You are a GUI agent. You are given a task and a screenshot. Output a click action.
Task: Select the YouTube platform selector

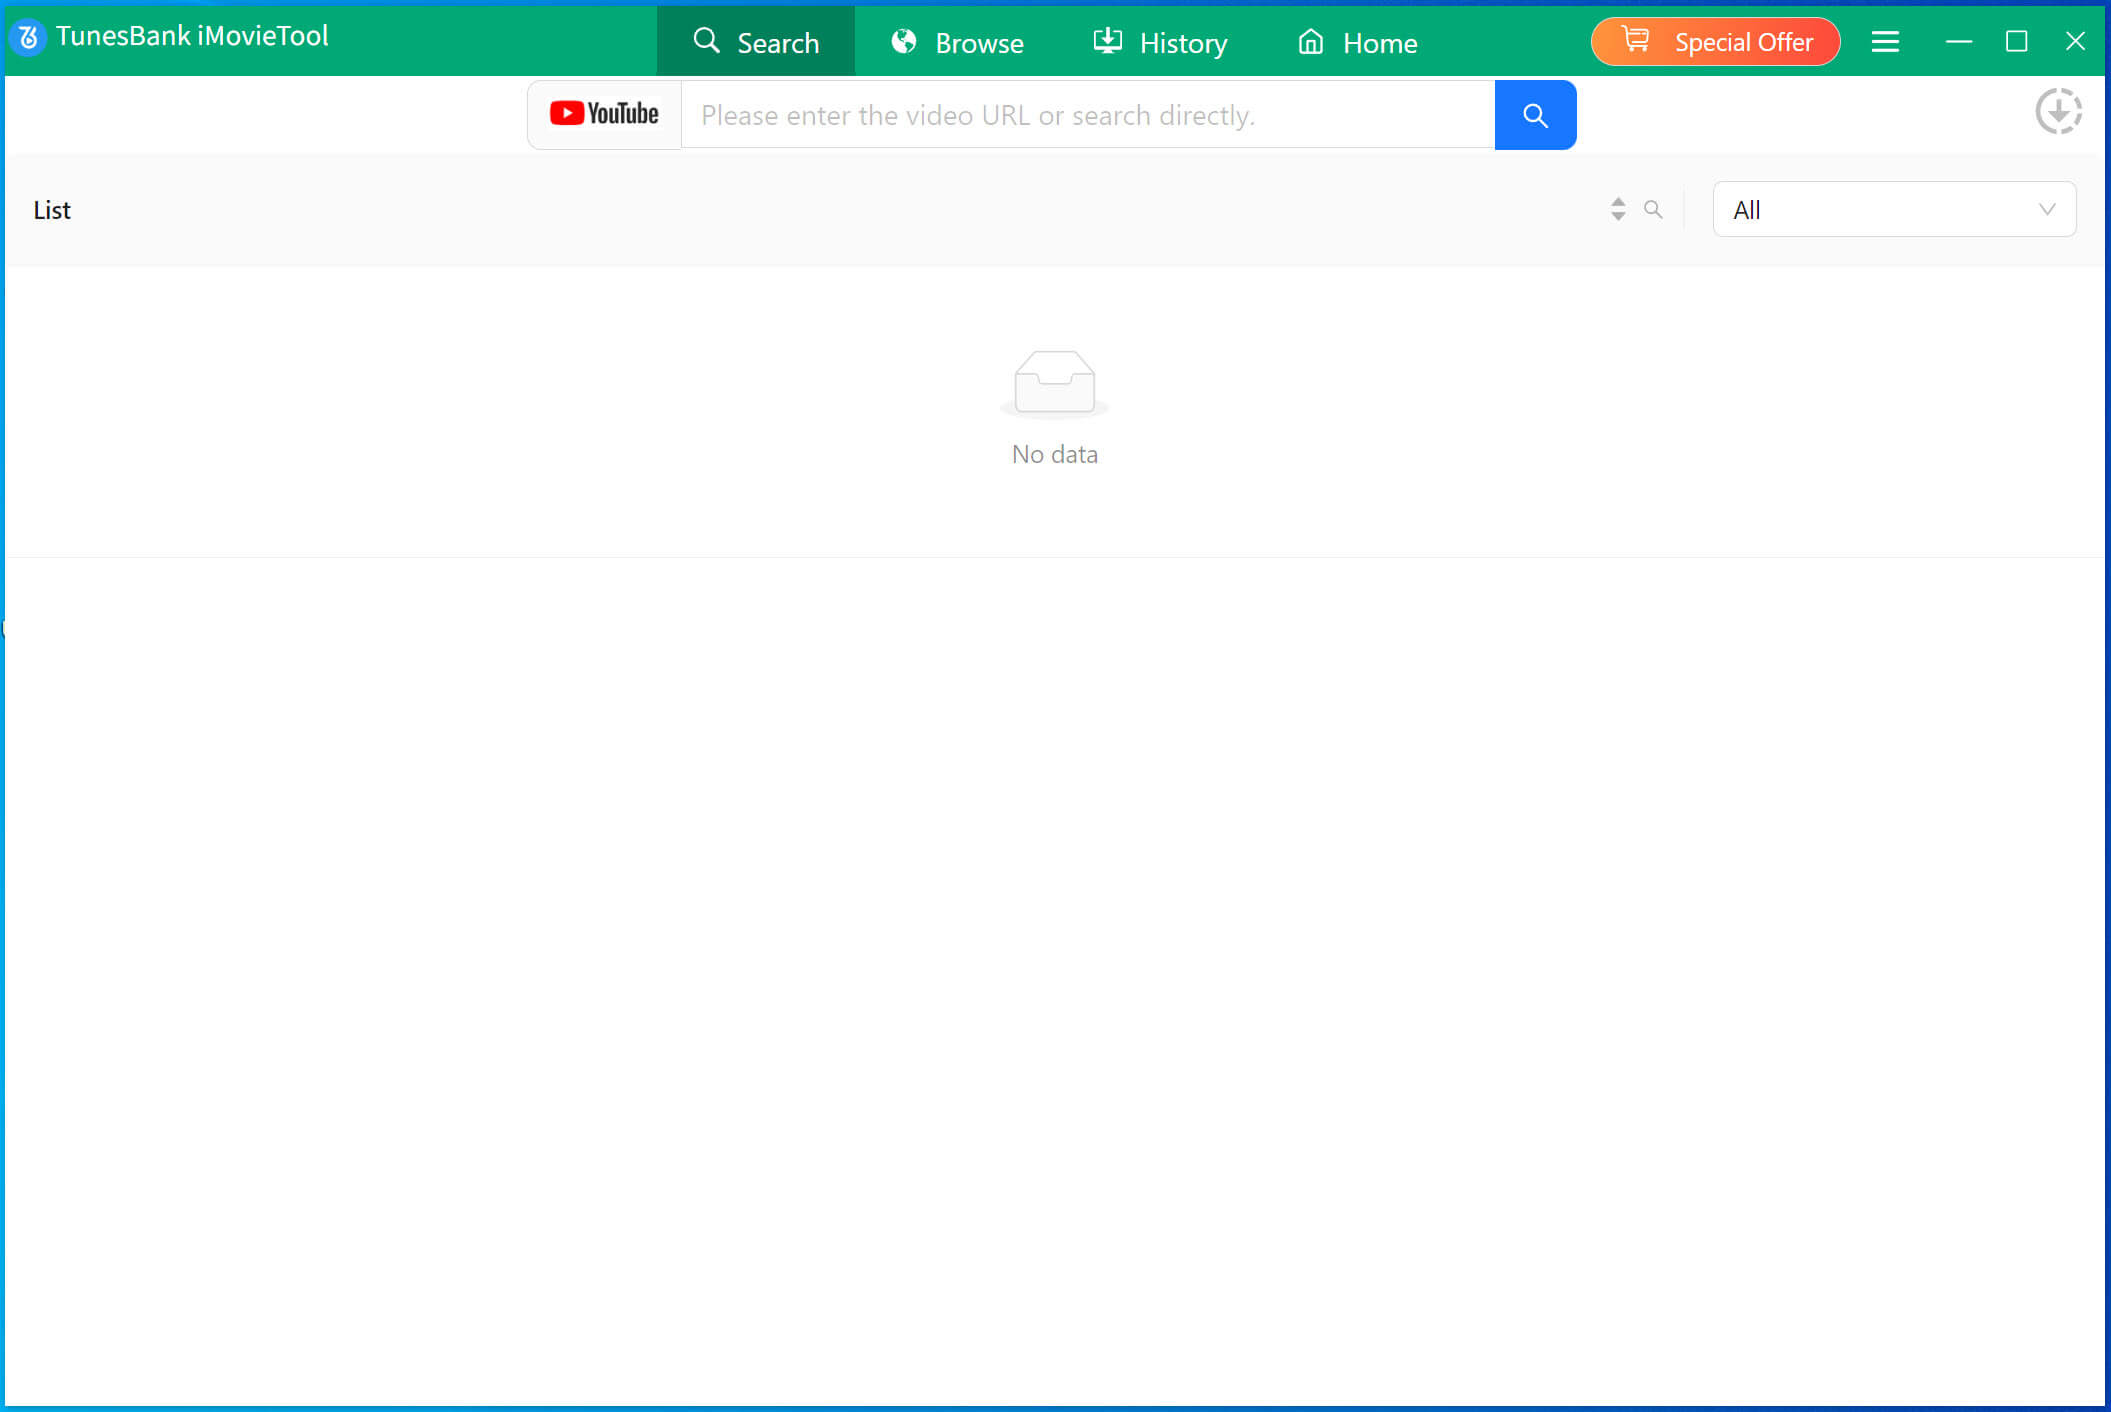coord(604,115)
